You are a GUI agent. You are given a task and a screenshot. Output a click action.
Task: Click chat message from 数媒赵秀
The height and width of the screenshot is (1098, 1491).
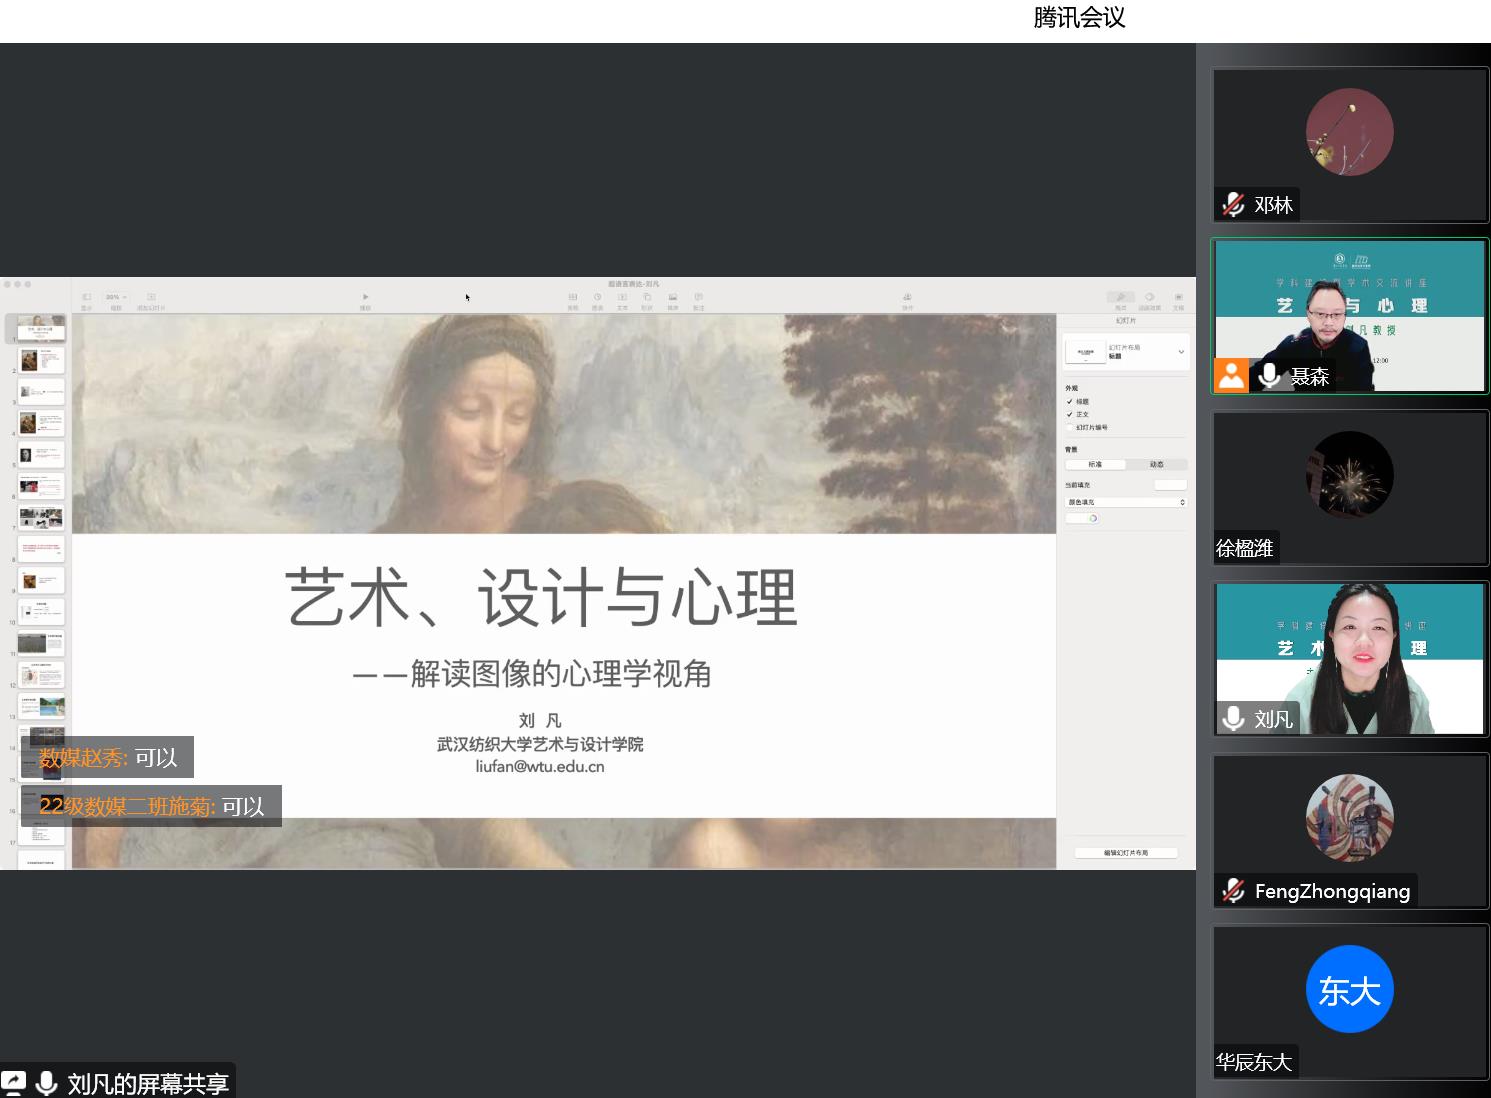[107, 757]
